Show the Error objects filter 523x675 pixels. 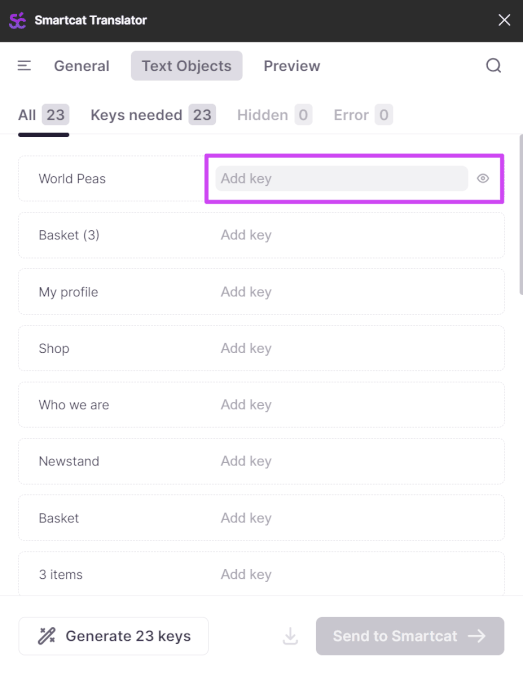pos(363,115)
